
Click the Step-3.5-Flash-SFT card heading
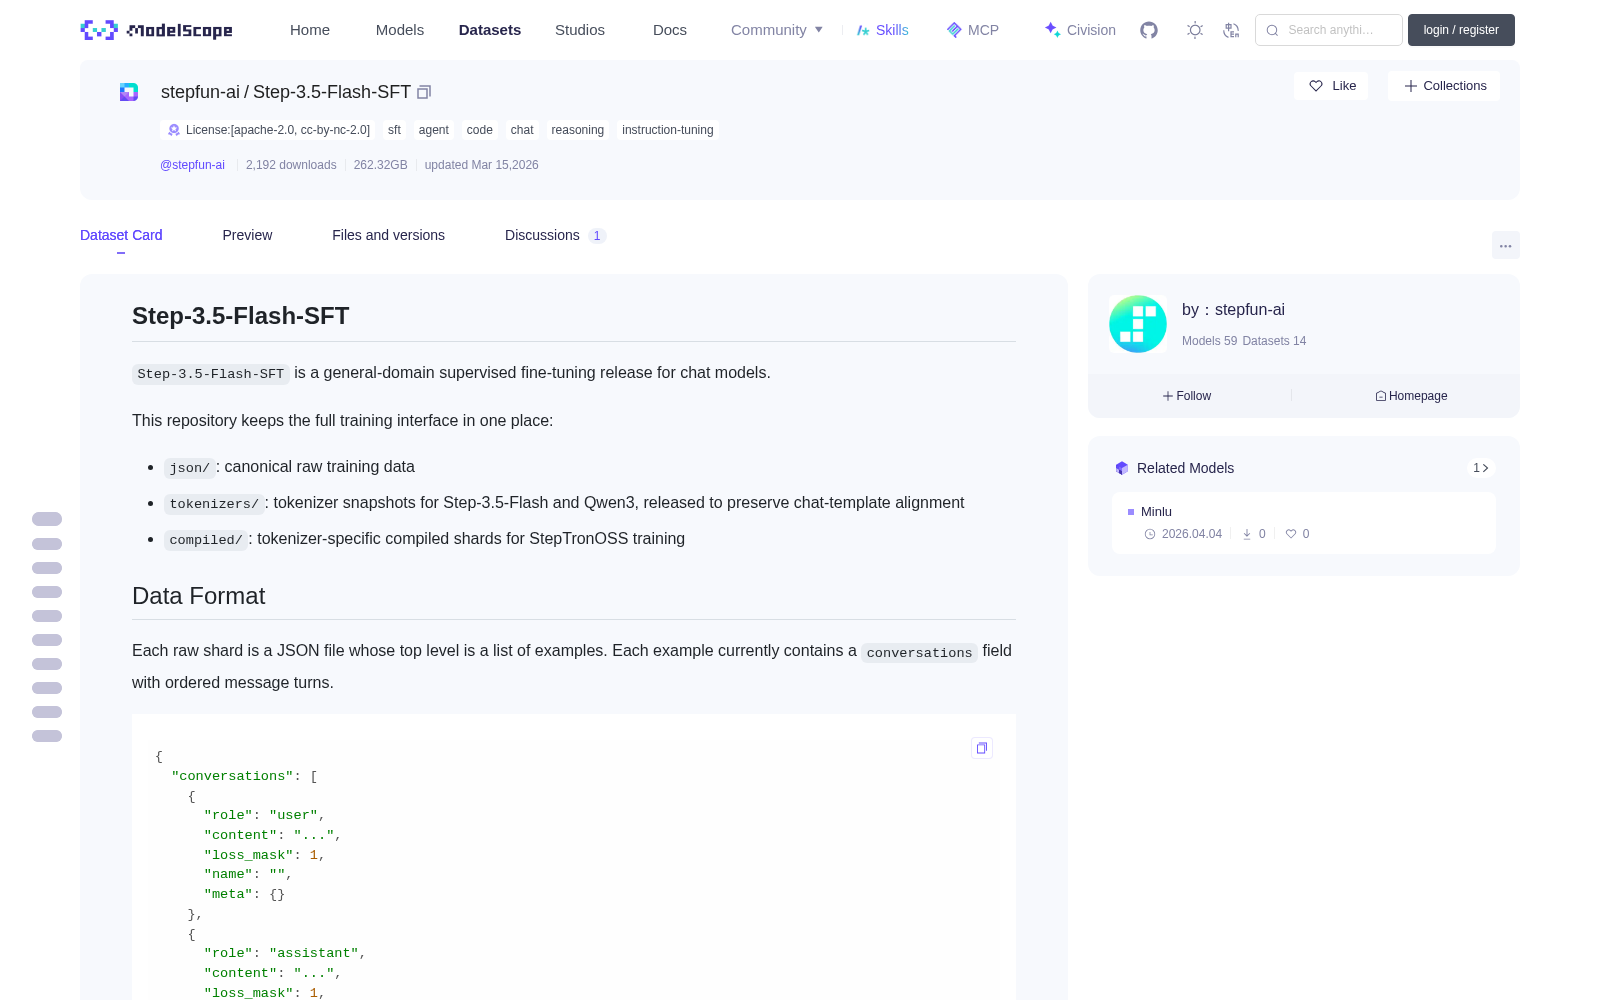[241, 316]
